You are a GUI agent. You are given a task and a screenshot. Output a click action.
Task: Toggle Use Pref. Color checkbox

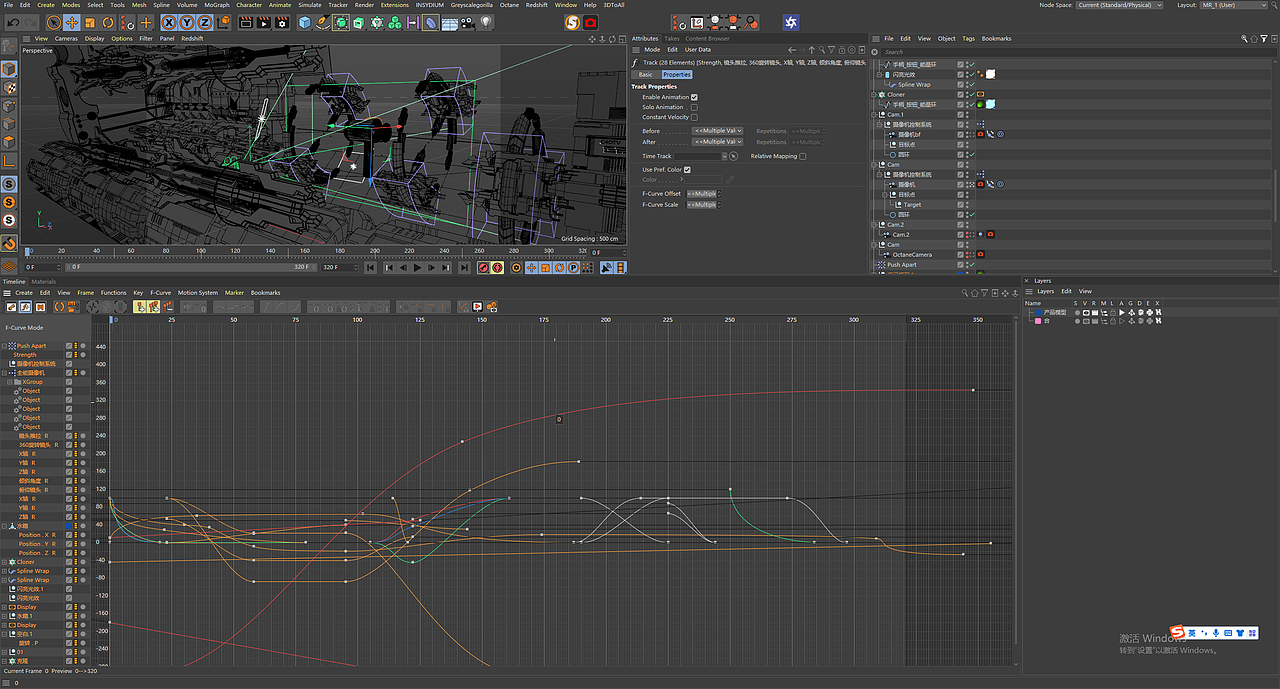(x=687, y=170)
